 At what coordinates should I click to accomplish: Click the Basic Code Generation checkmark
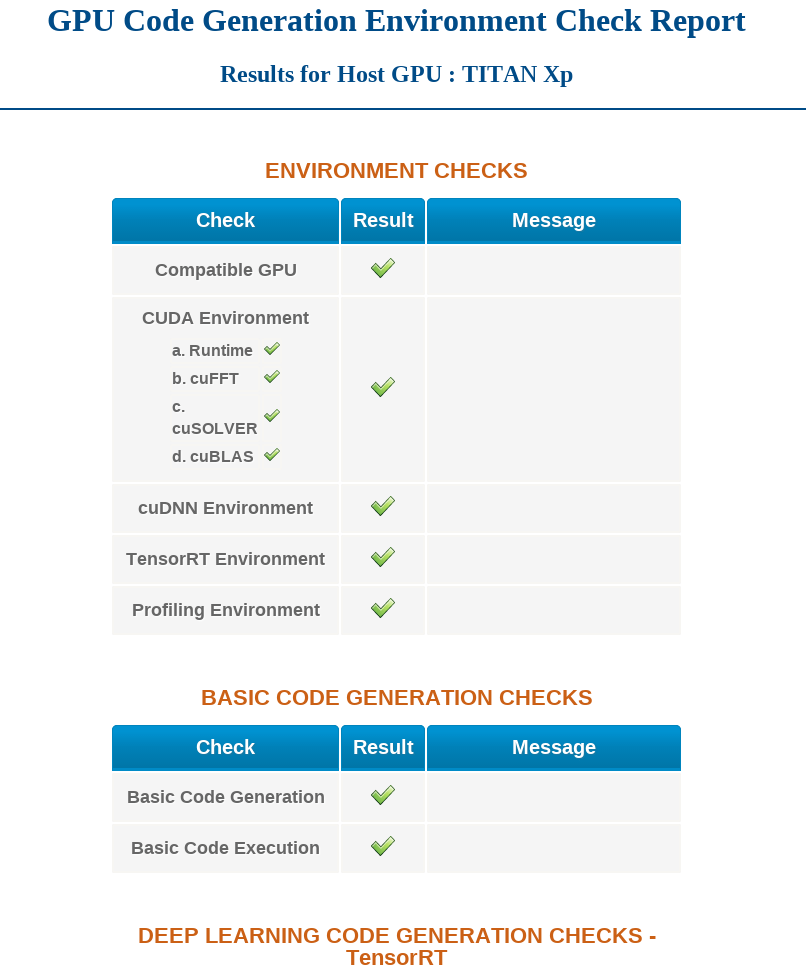click(x=382, y=795)
